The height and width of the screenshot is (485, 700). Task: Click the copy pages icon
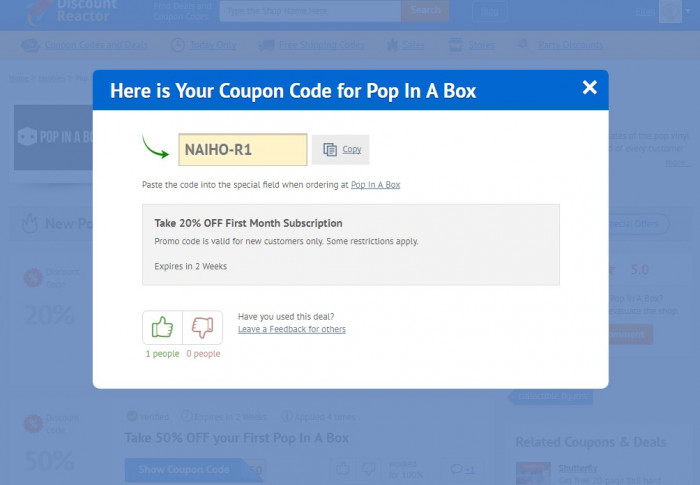coord(330,150)
